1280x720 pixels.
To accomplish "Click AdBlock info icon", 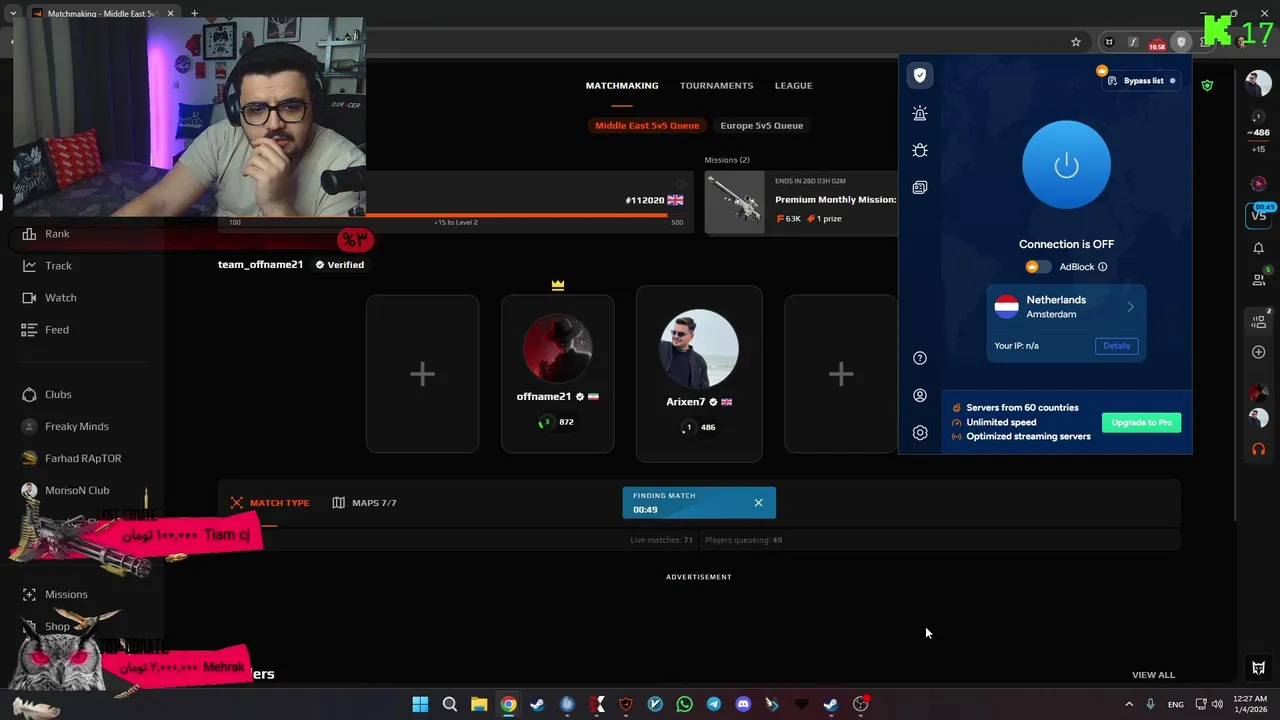I will point(1103,267).
